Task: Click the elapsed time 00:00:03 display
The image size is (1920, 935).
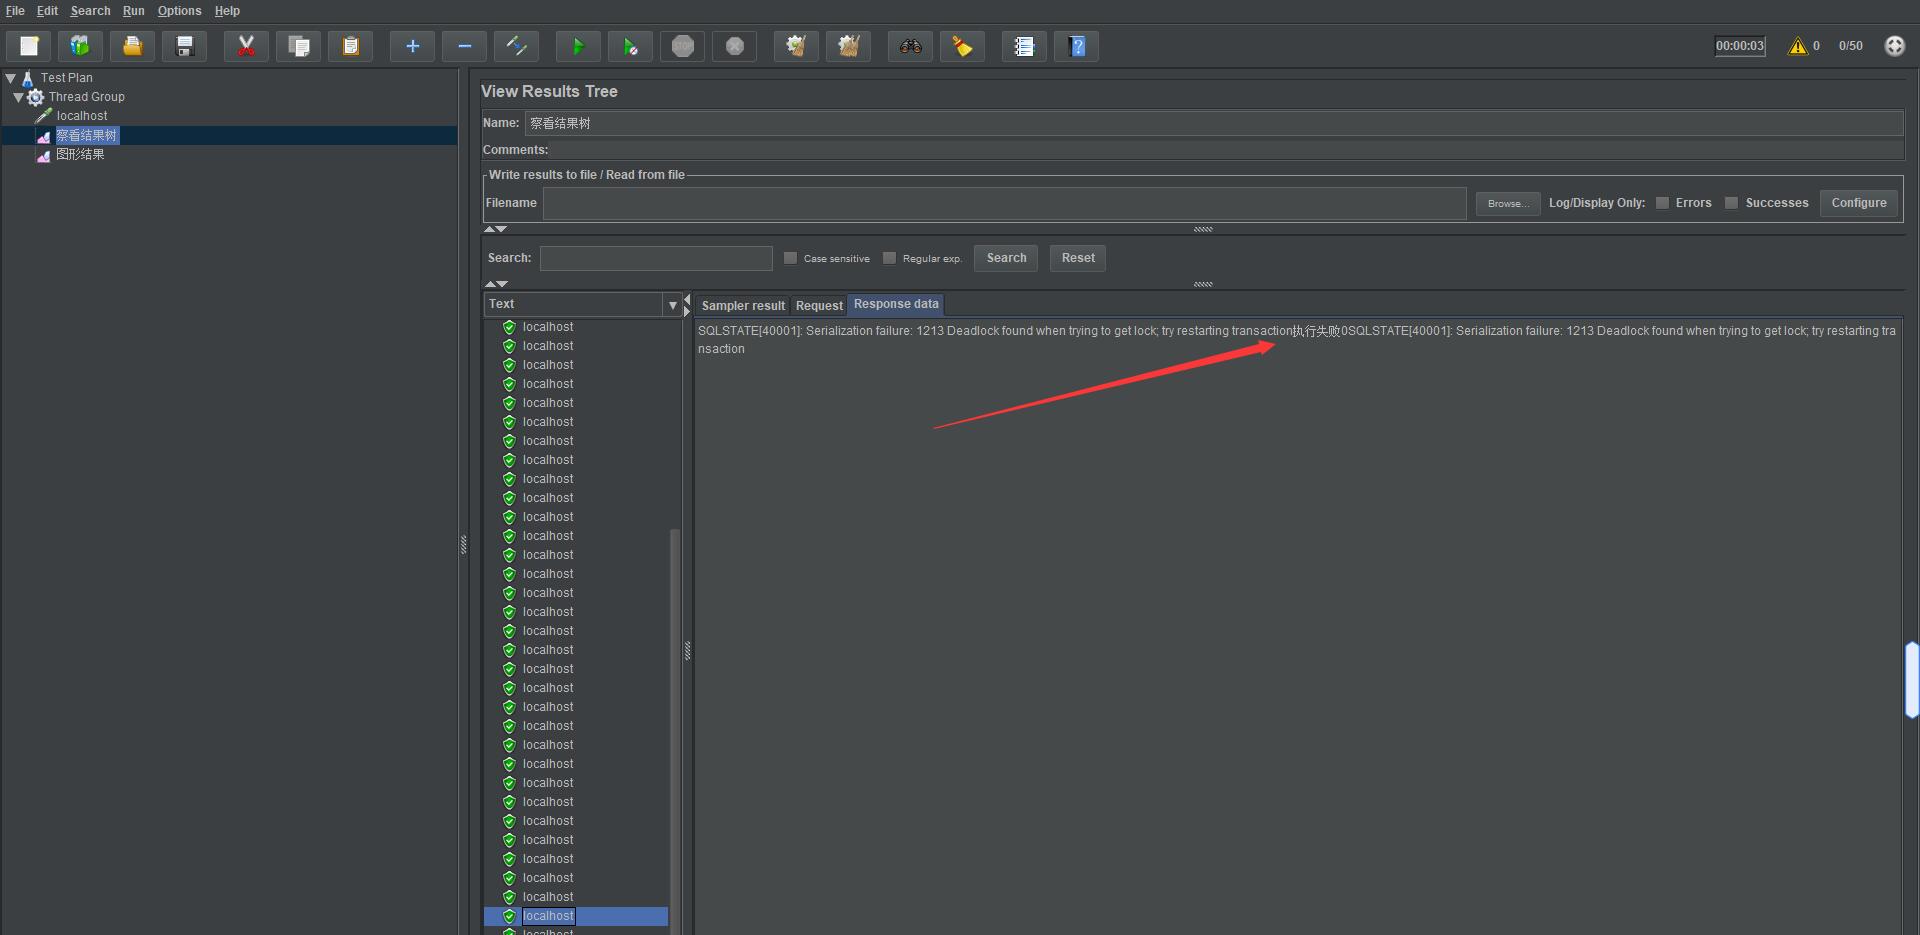Action: coord(1740,46)
